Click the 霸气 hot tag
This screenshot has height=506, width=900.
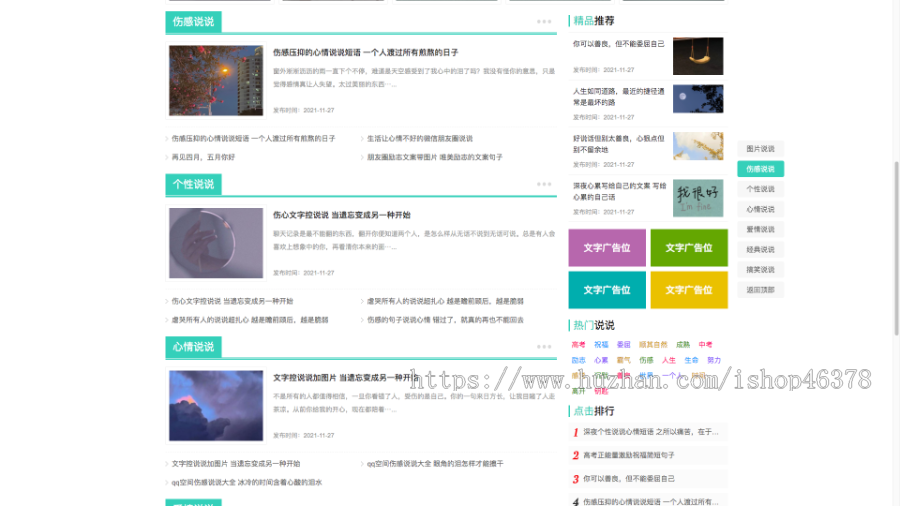[623, 360]
